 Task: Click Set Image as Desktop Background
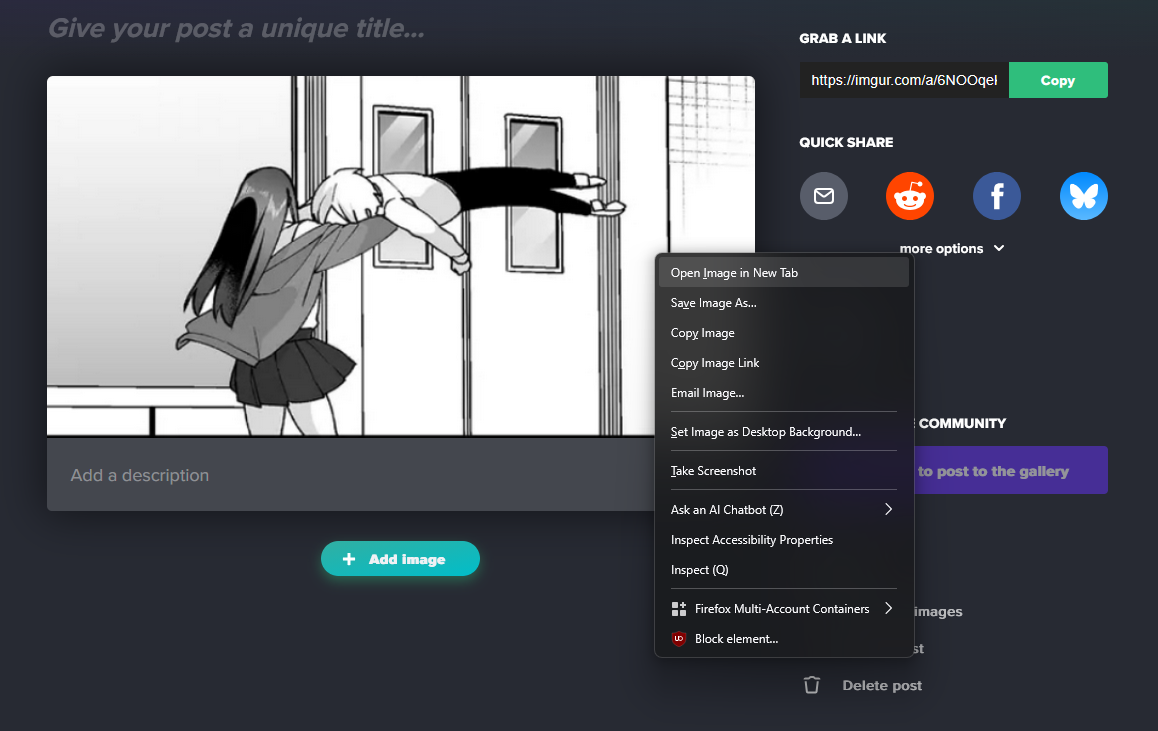[765, 432]
